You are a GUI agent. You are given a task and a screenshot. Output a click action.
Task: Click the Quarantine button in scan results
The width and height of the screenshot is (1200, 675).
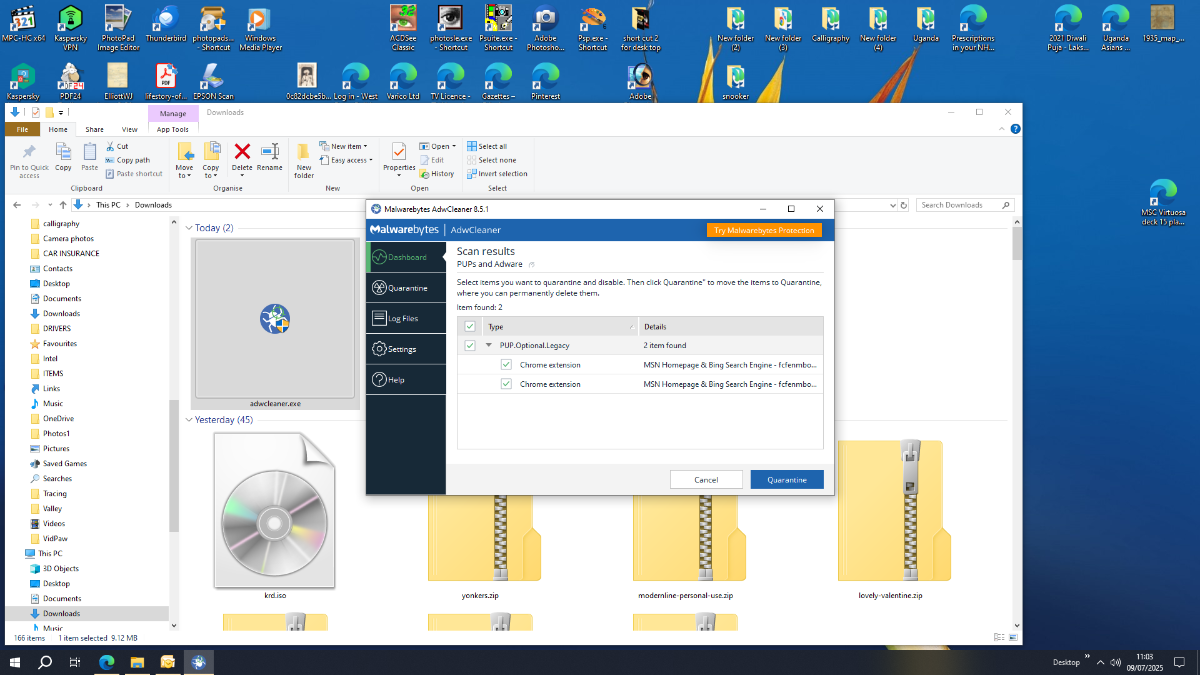click(x=787, y=480)
